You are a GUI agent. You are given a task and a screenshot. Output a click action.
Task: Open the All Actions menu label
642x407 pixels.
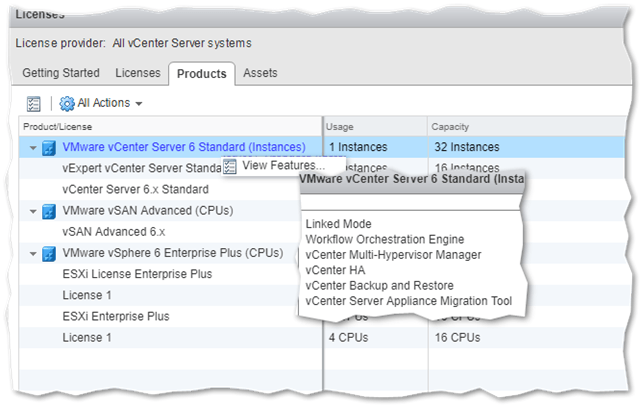pos(104,103)
